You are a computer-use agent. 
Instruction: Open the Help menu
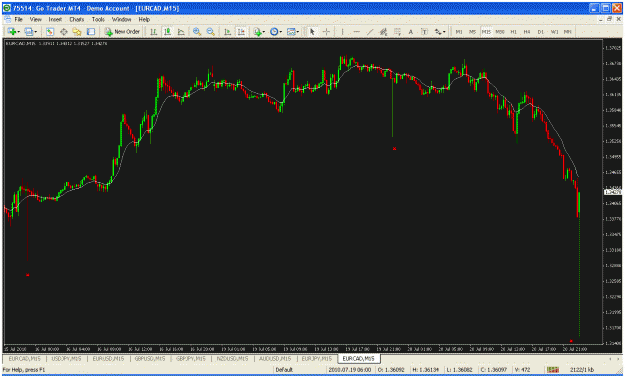pos(144,19)
